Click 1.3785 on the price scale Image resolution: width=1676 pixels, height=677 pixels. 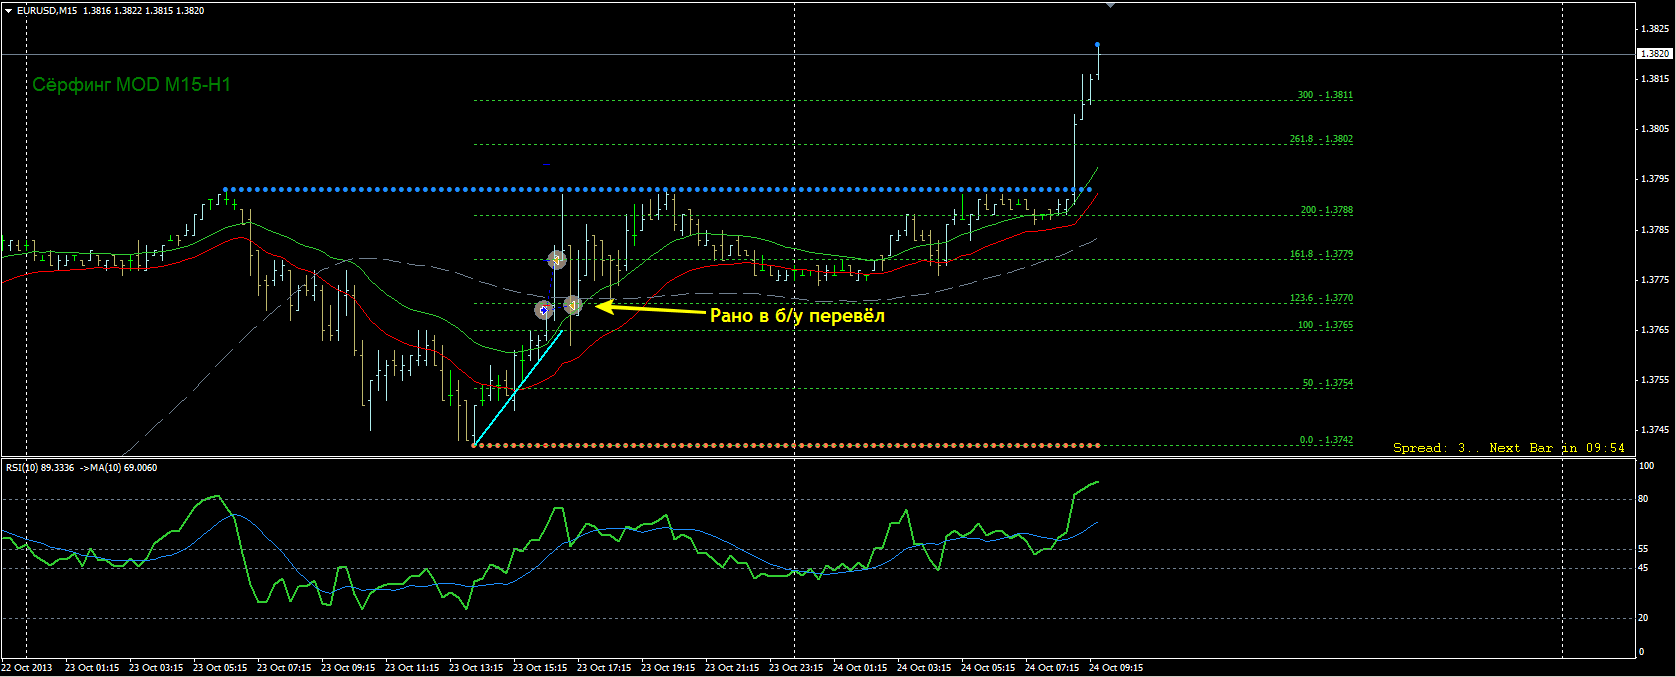point(1654,230)
